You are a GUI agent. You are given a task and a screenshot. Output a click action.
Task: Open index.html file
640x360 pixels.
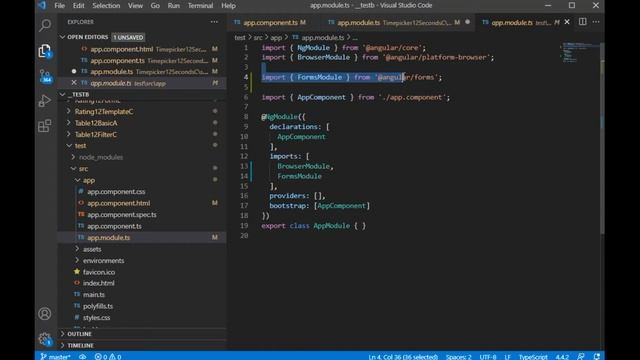(99, 283)
